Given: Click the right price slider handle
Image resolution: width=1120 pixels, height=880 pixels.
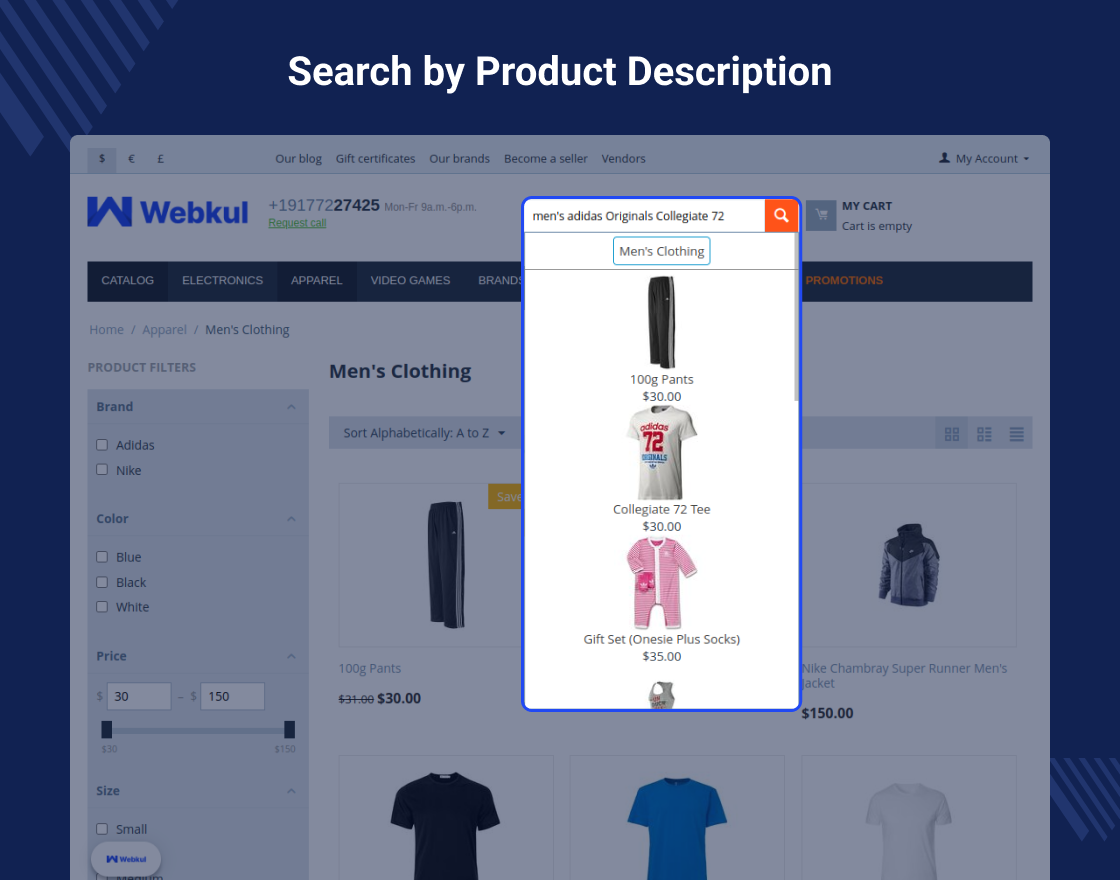Looking at the screenshot, I should [x=289, y=729].
